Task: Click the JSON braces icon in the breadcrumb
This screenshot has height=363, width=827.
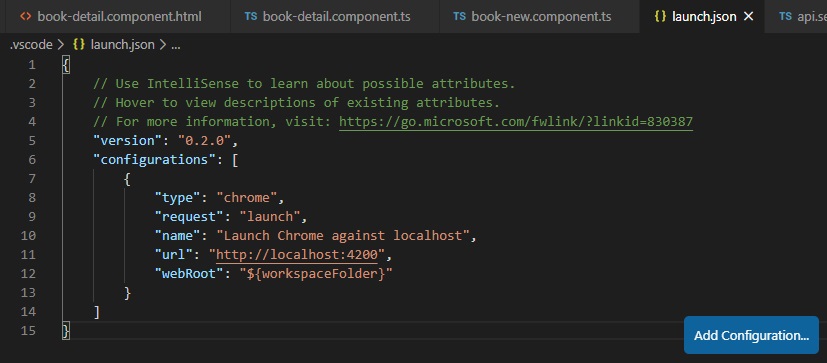Action: pos(79,45)
